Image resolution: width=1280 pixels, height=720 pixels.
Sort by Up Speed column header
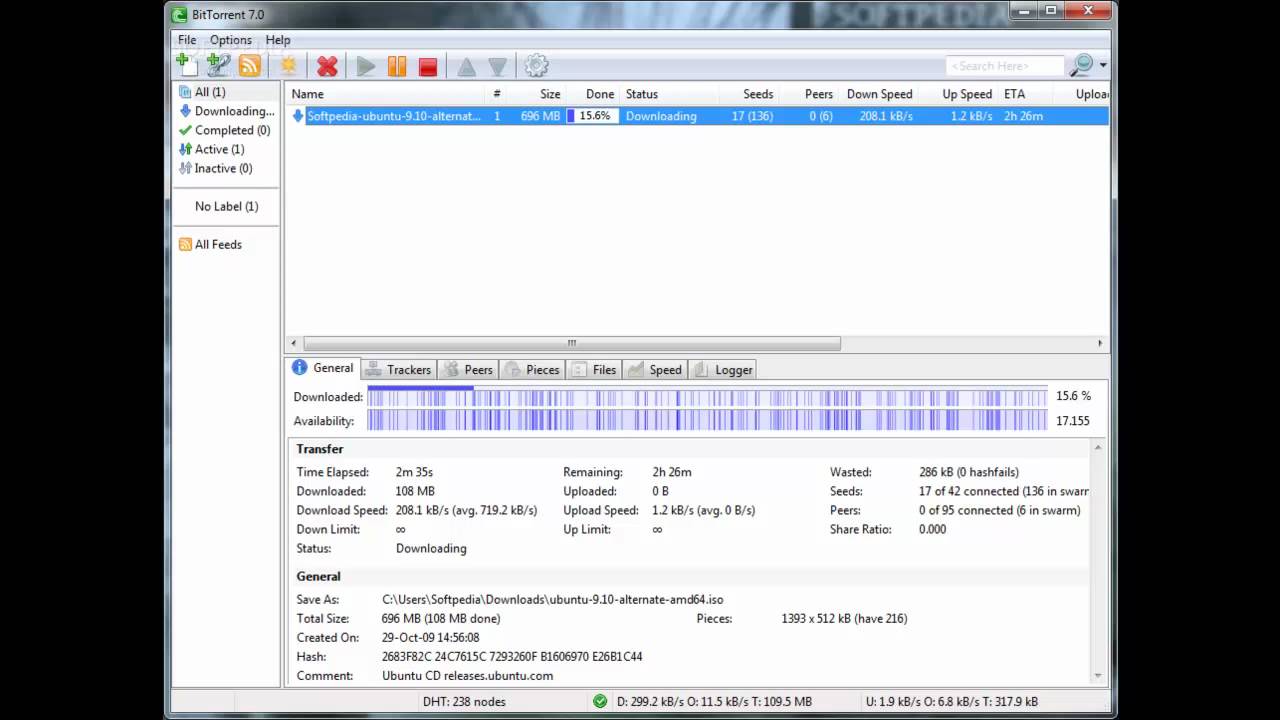point(959,94)
